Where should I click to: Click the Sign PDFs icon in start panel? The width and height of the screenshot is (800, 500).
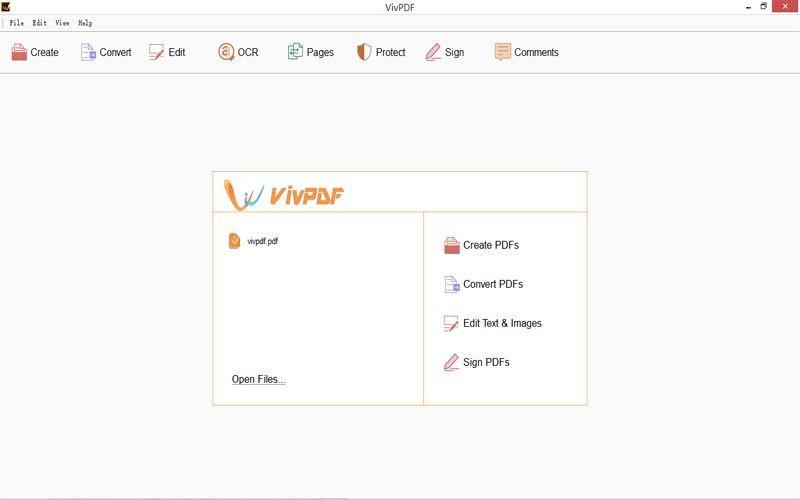pos(451,362)
